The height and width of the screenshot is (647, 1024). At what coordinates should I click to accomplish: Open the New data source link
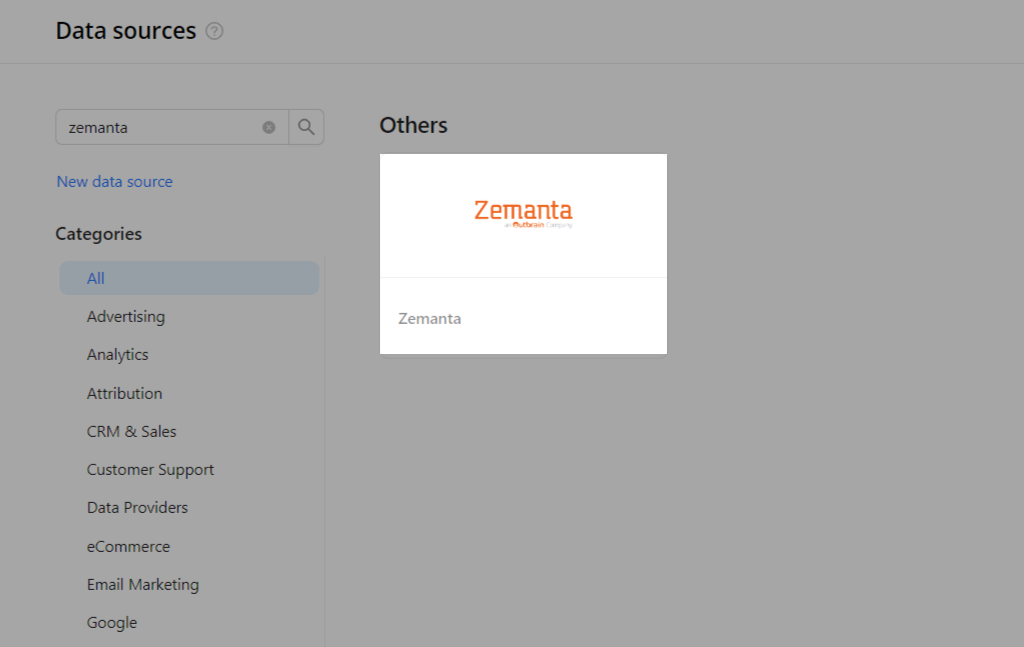114,181
